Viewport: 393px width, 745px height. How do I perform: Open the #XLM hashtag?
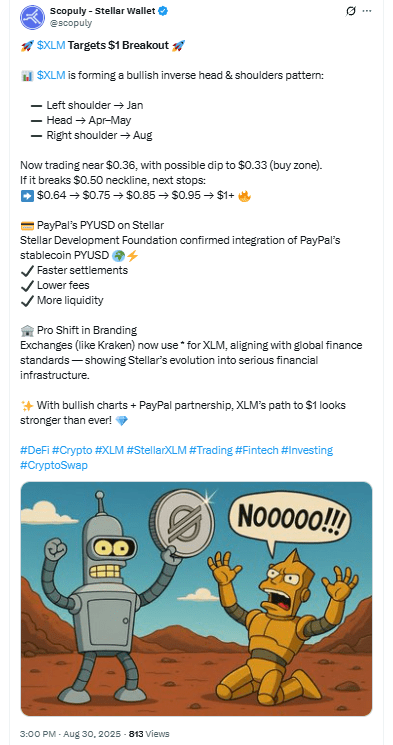109,450
